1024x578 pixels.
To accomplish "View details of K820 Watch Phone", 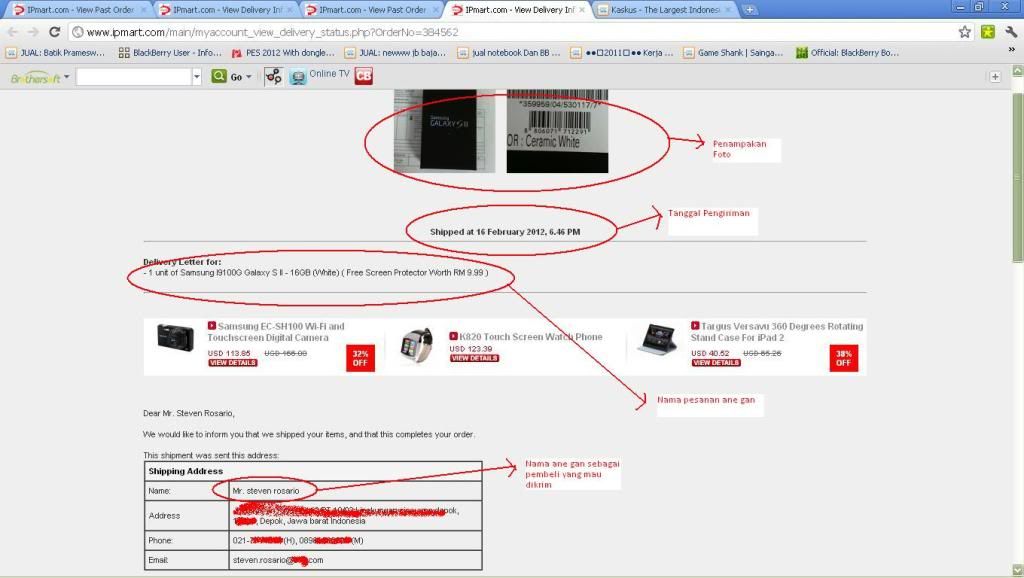I will (474, 358).
